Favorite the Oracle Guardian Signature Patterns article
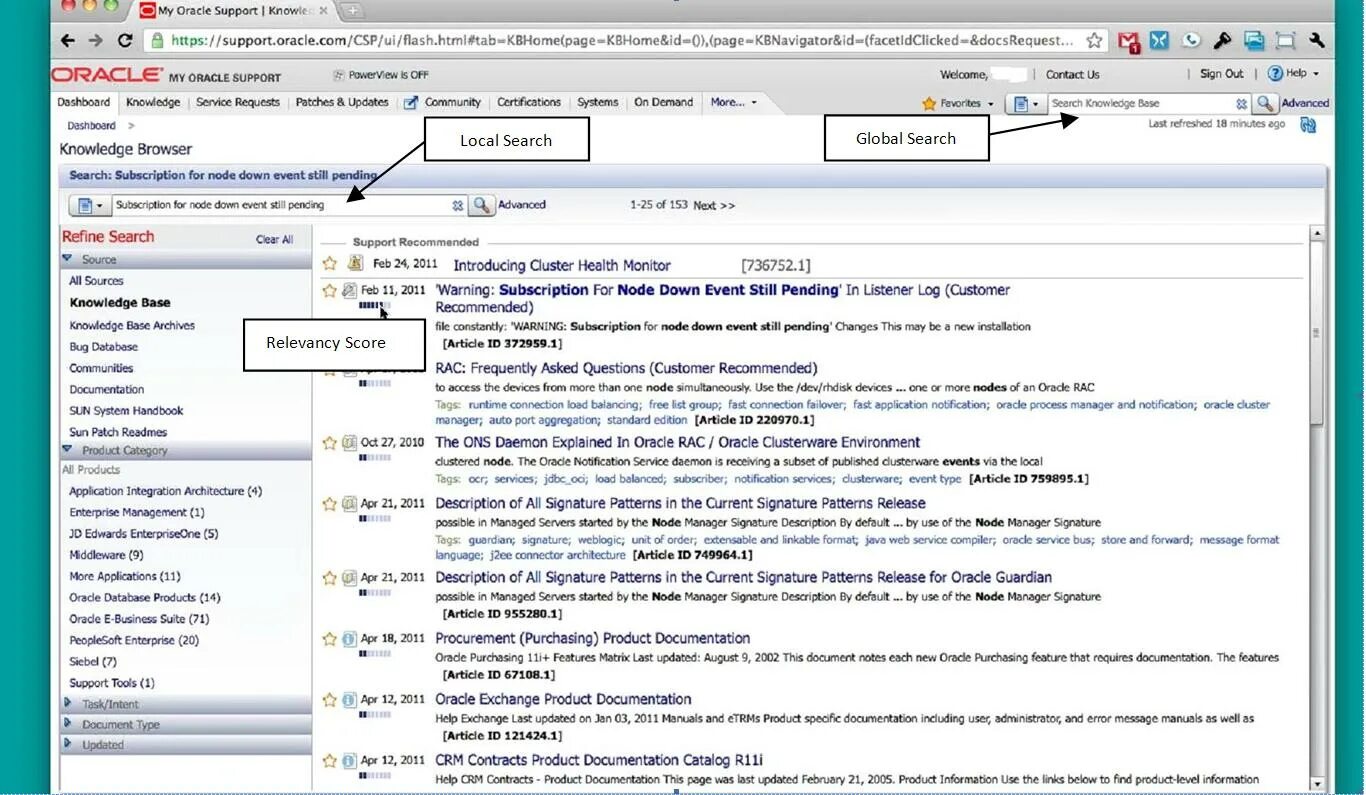Screen dimensions: 1366x795 tap(330, 577)
